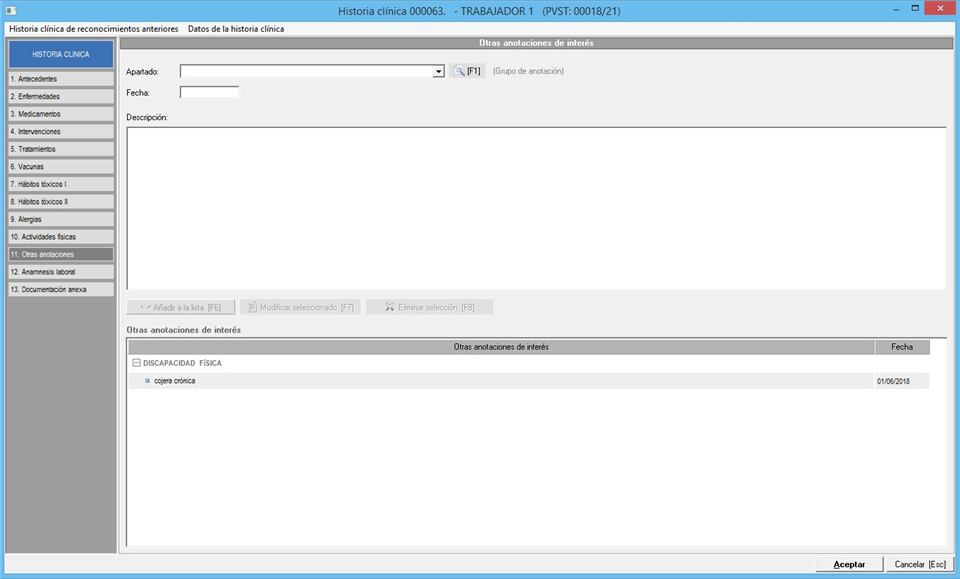Screen dimensions: 960x579
Task: Click the DISCAPACIDAD FÍSICA group label
Action: (182, 363)
